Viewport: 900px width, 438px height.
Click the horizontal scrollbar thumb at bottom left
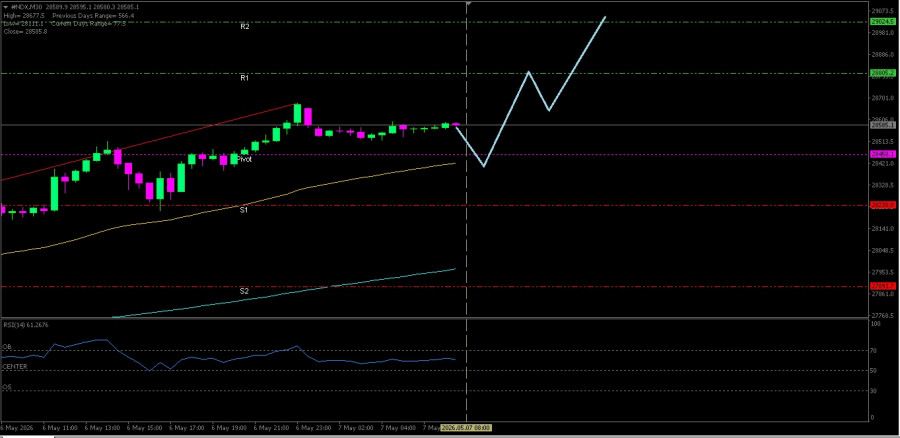pos(27,436)
